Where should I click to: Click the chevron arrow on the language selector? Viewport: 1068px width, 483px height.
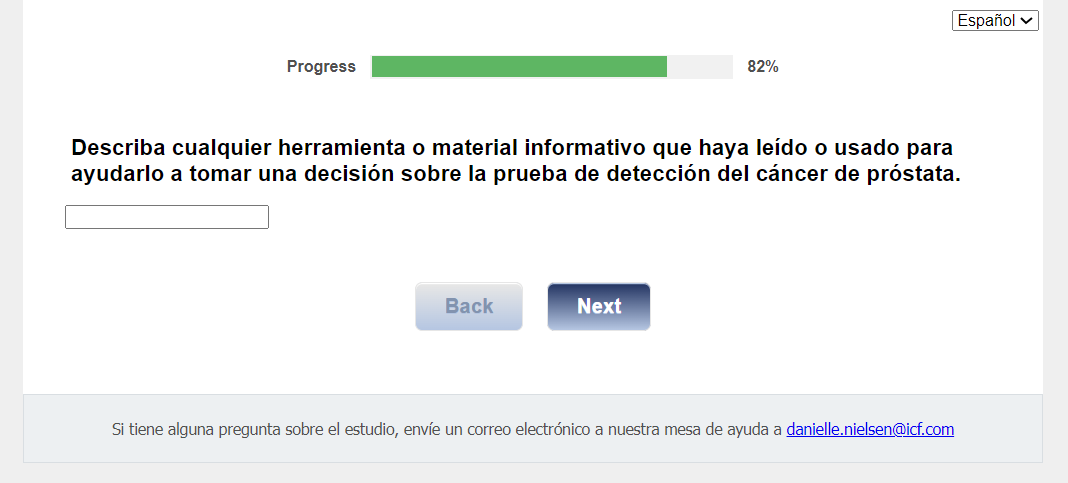click(x=1028, y=21)
